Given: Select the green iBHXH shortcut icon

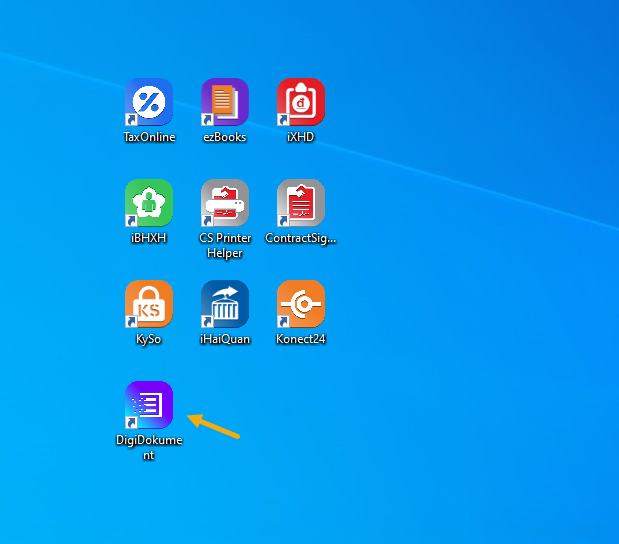Looking at the screenshot, I should click(149, 203).
